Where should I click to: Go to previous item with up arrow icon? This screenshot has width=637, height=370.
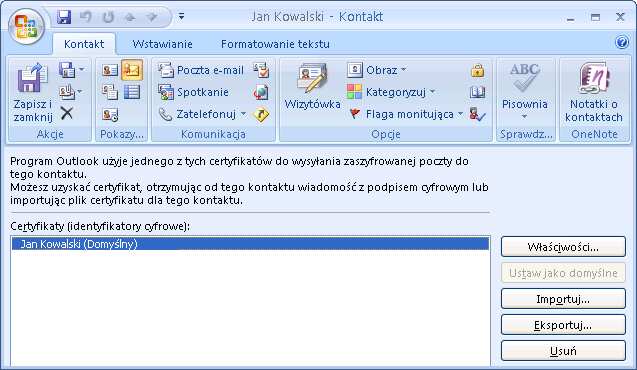point(130,17)
